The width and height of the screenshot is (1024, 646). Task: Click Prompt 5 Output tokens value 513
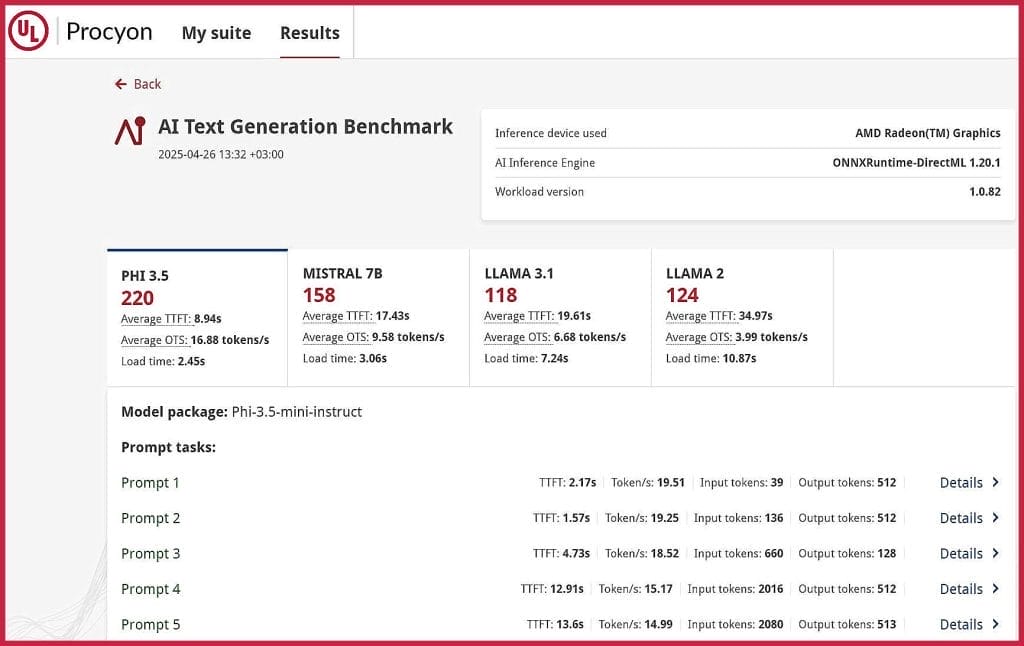(x=886, y=624)
